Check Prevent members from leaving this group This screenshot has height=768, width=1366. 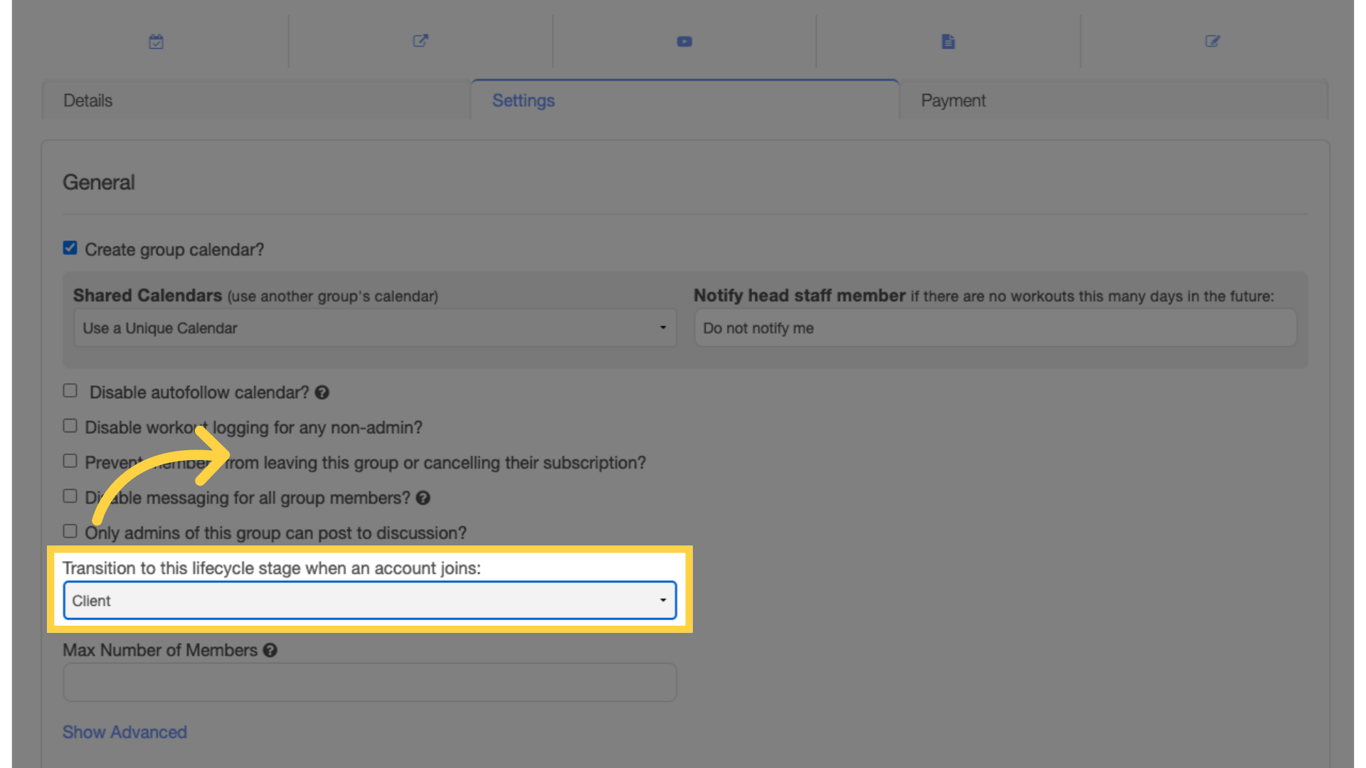(70, 460)
